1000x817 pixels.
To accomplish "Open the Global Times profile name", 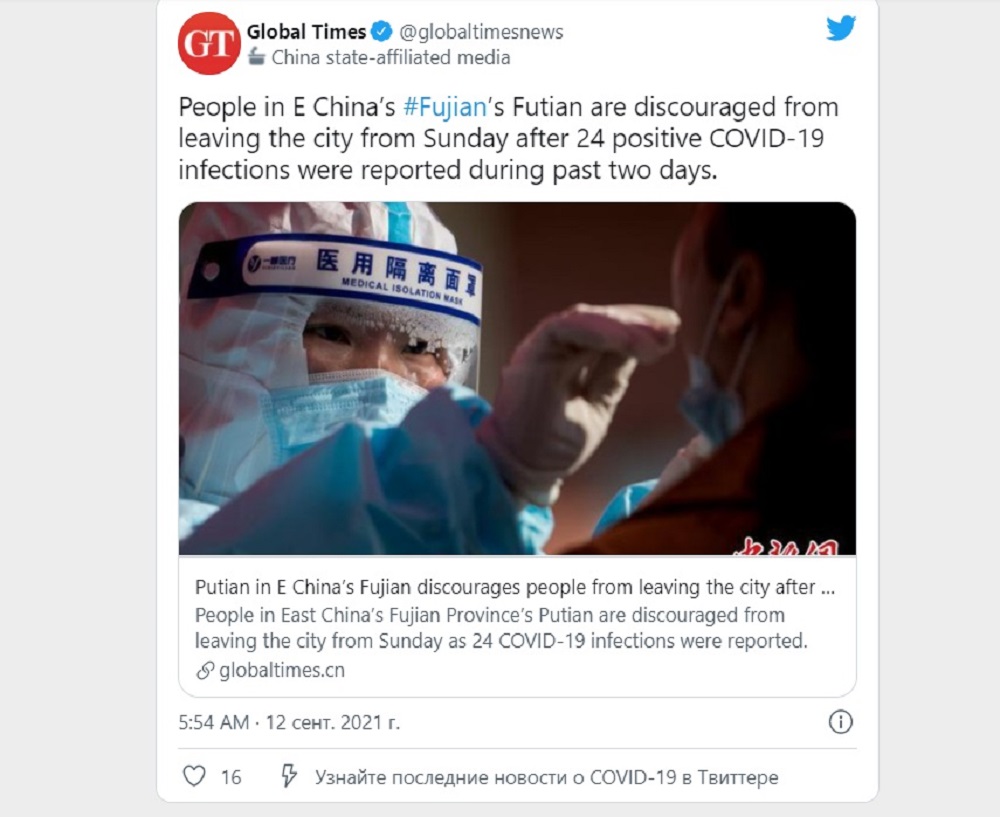I will pos(306,31).
